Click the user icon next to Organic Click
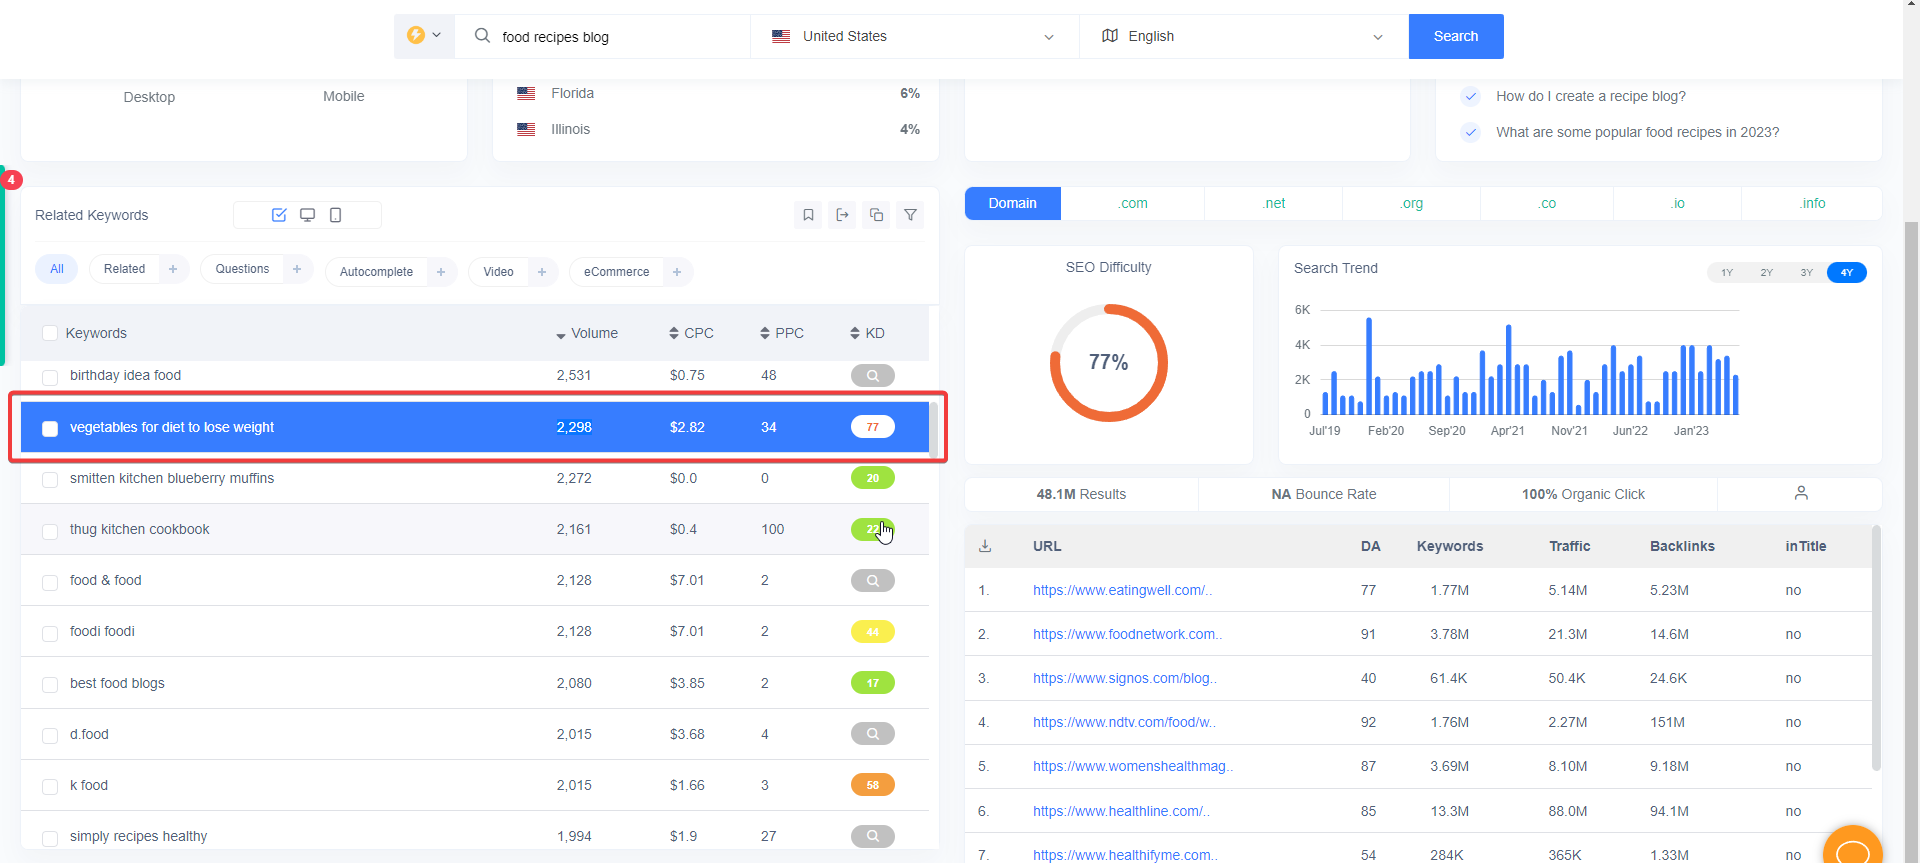 pos(1800,493)
